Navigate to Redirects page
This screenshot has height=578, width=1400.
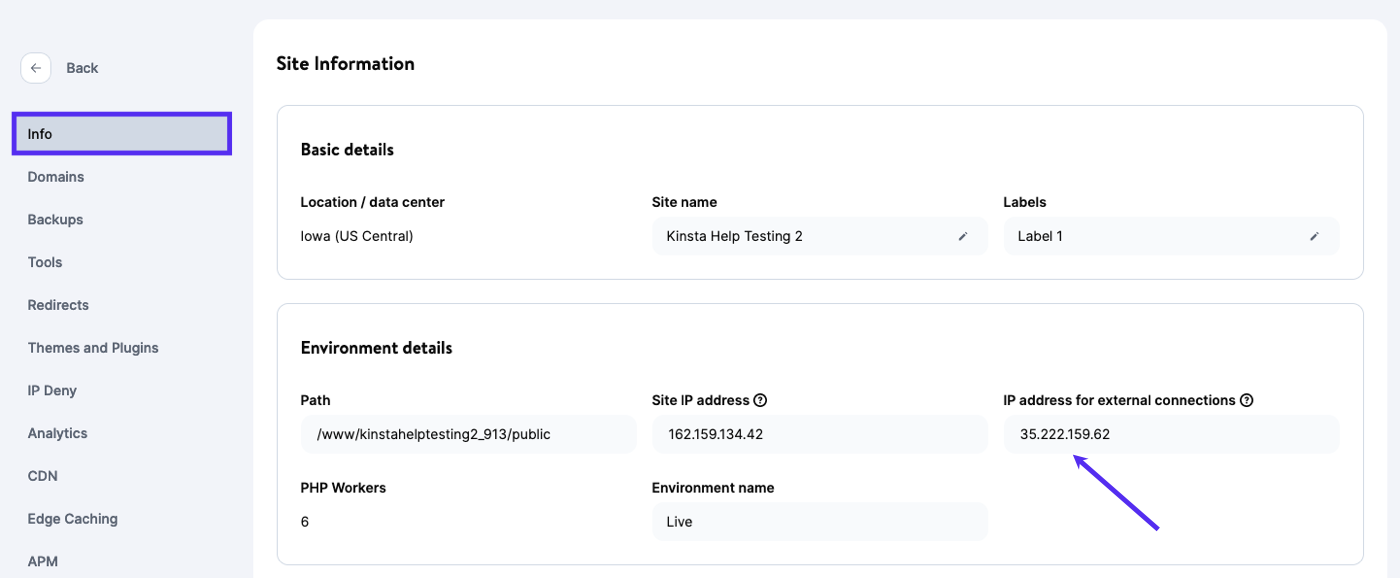(58, 305)
